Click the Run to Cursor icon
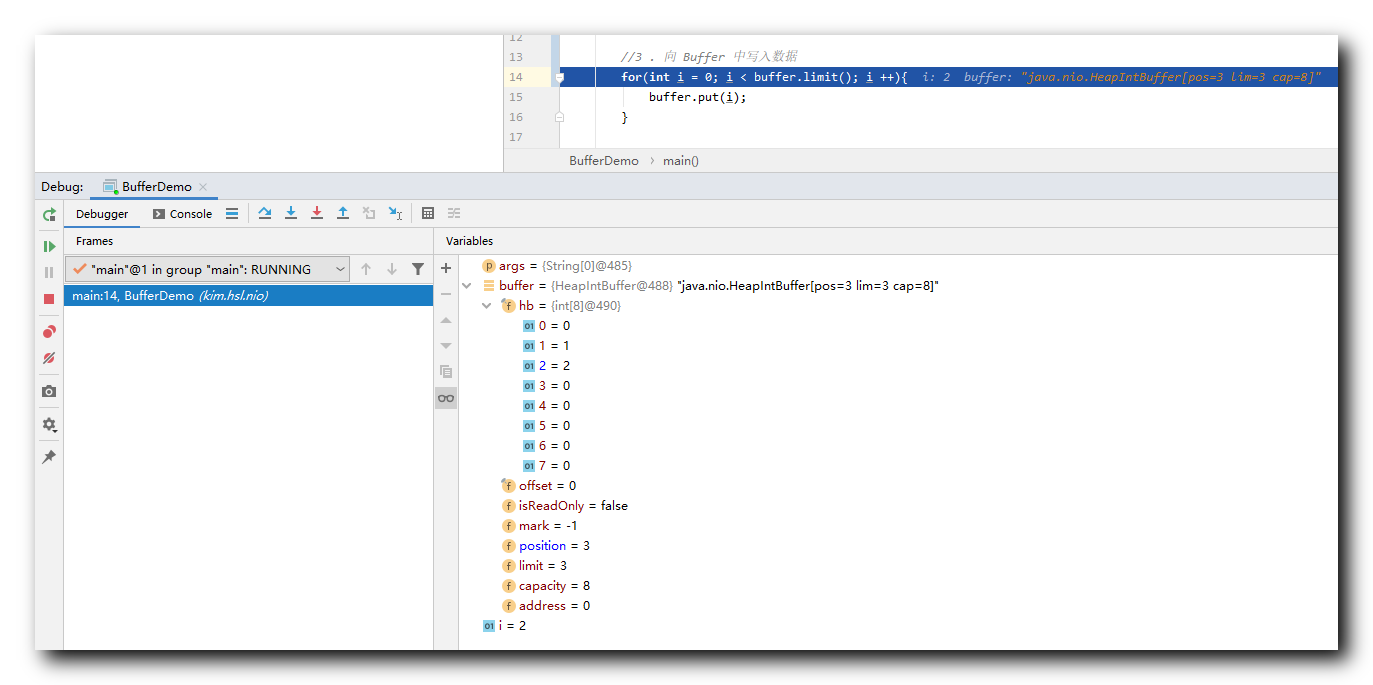1373x685 pixels. pos(395,213)
